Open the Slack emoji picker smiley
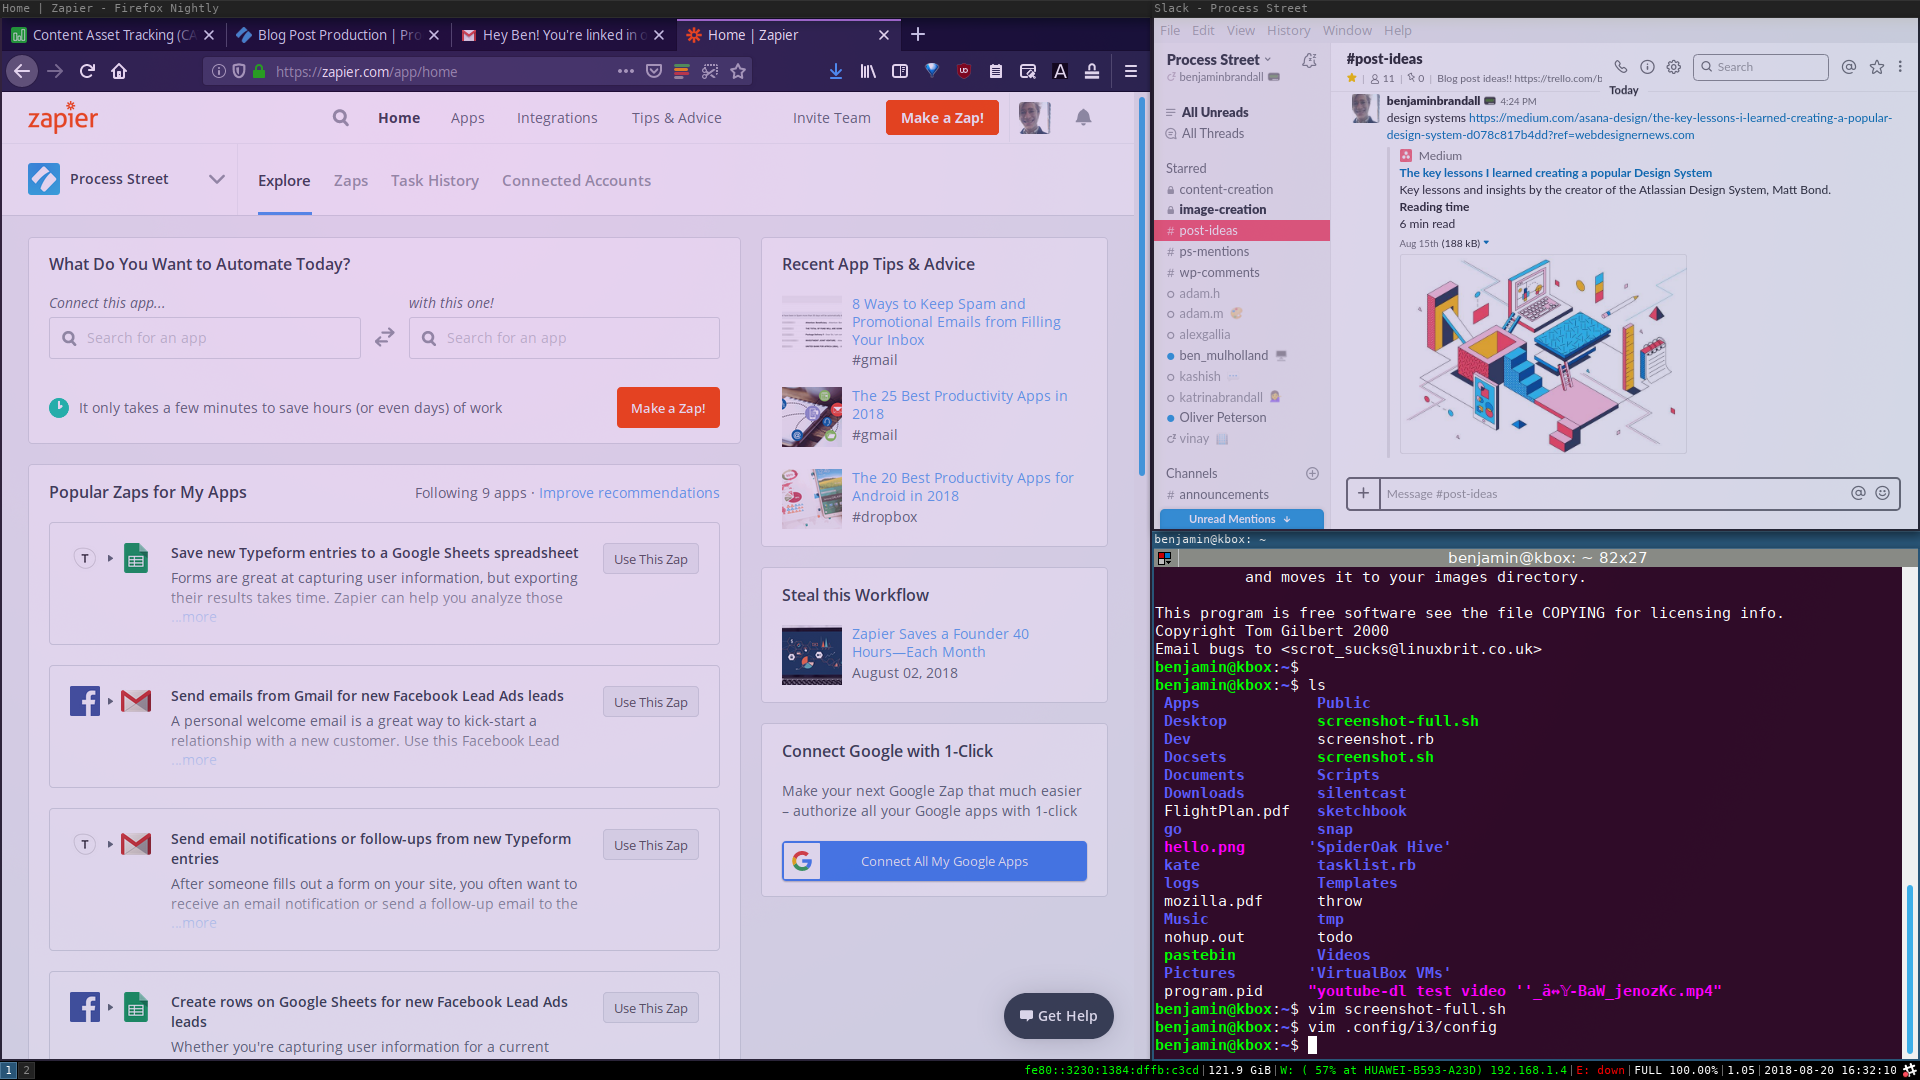 pyautogui.click(x=1882, y=493)
